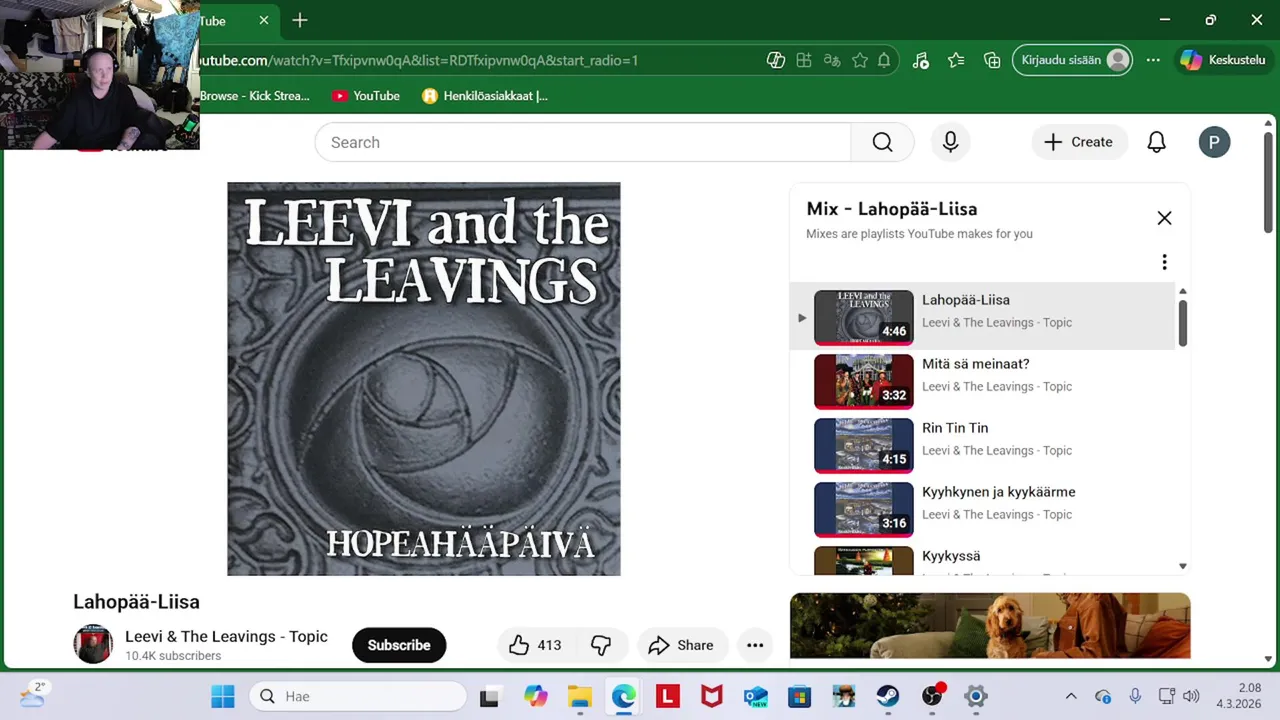Open translate icon in address bar
This screenshot has height=720, width=1280.
pyautogui.click(x=831, y=60)
